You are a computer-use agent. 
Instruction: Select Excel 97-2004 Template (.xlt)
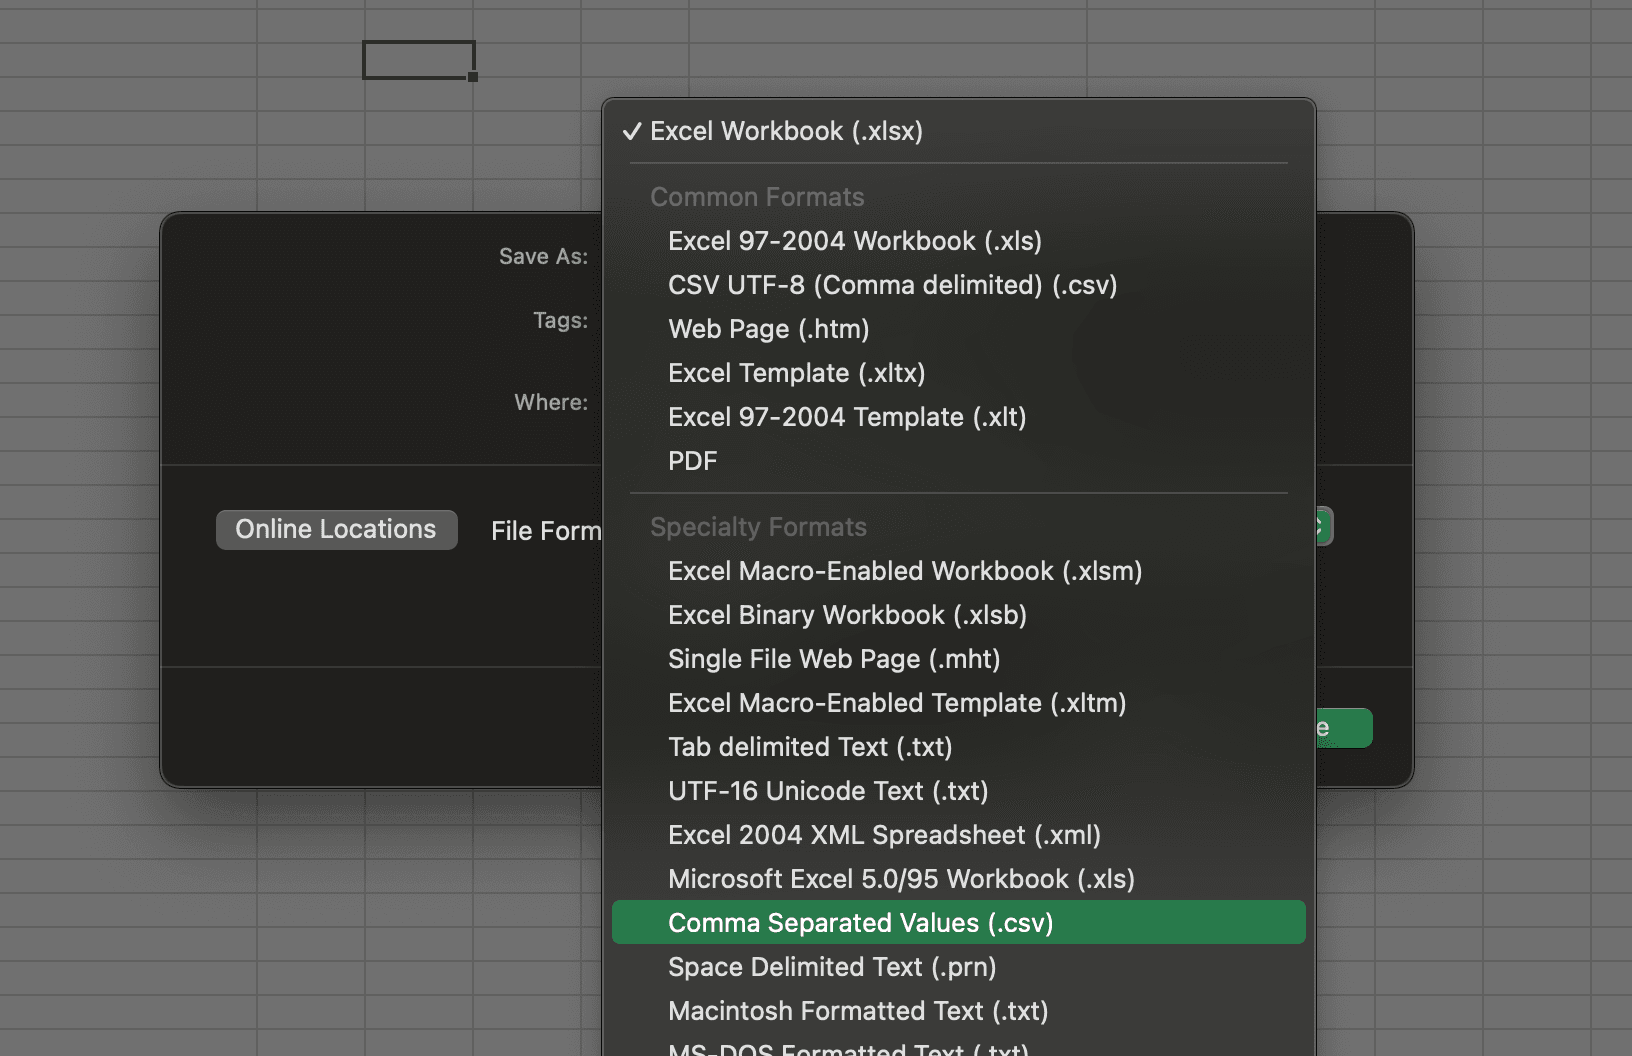pos(958,417)
